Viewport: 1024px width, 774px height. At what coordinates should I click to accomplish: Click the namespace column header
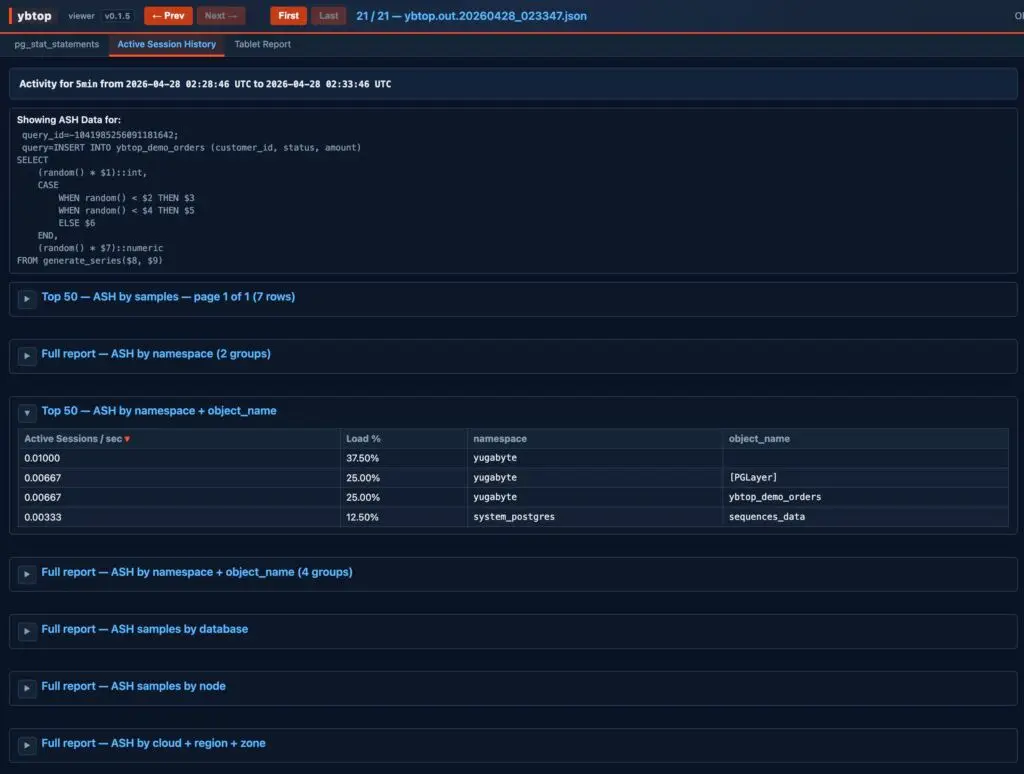point(500,439)
